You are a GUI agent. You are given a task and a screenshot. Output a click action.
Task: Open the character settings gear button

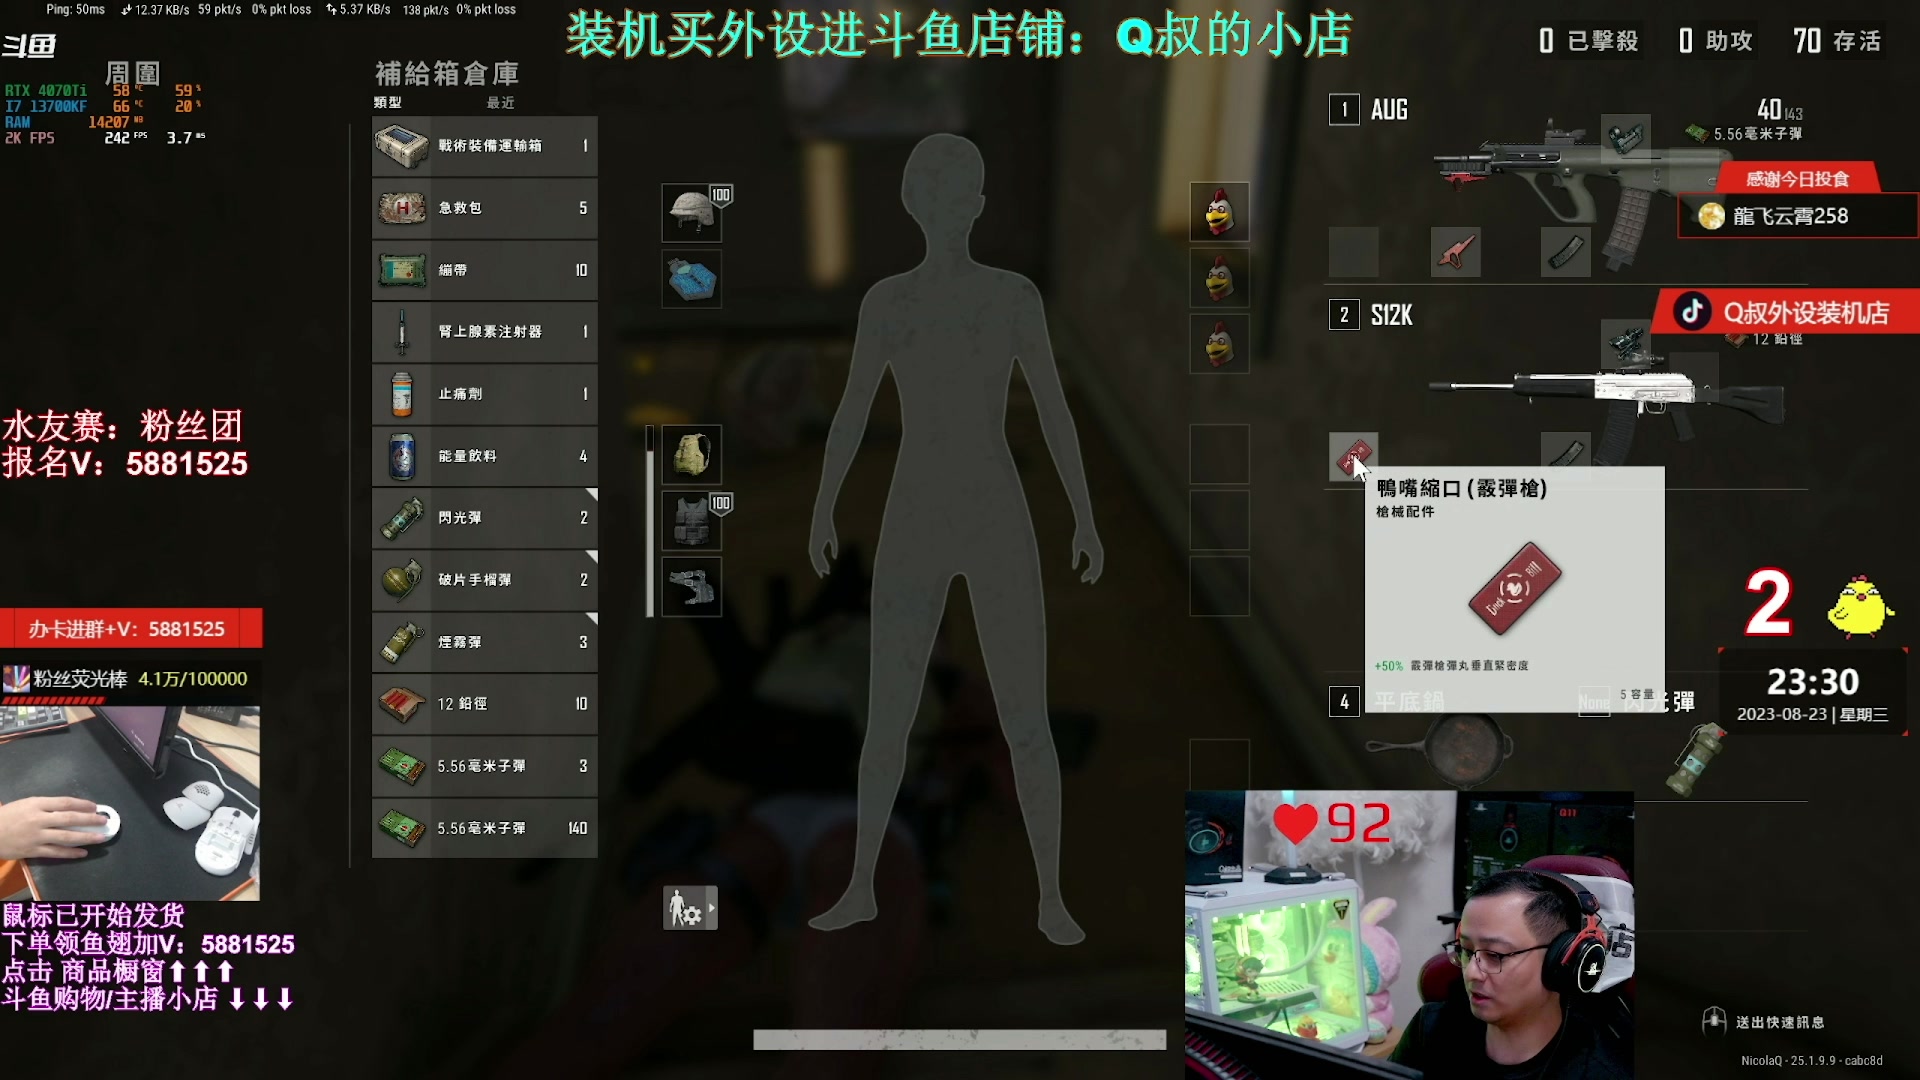(690, 909)
